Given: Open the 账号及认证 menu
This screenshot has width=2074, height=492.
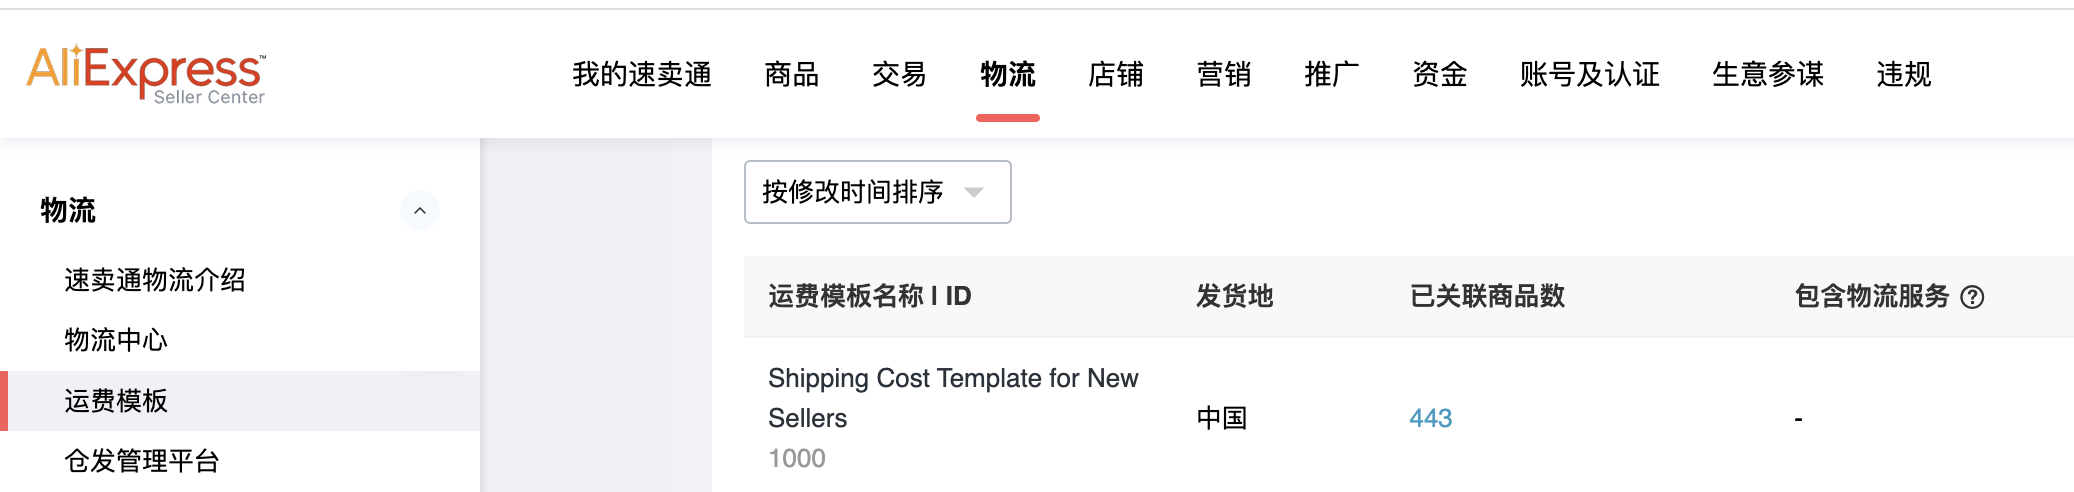Looking at the screenshot, I should point(1589,74).
